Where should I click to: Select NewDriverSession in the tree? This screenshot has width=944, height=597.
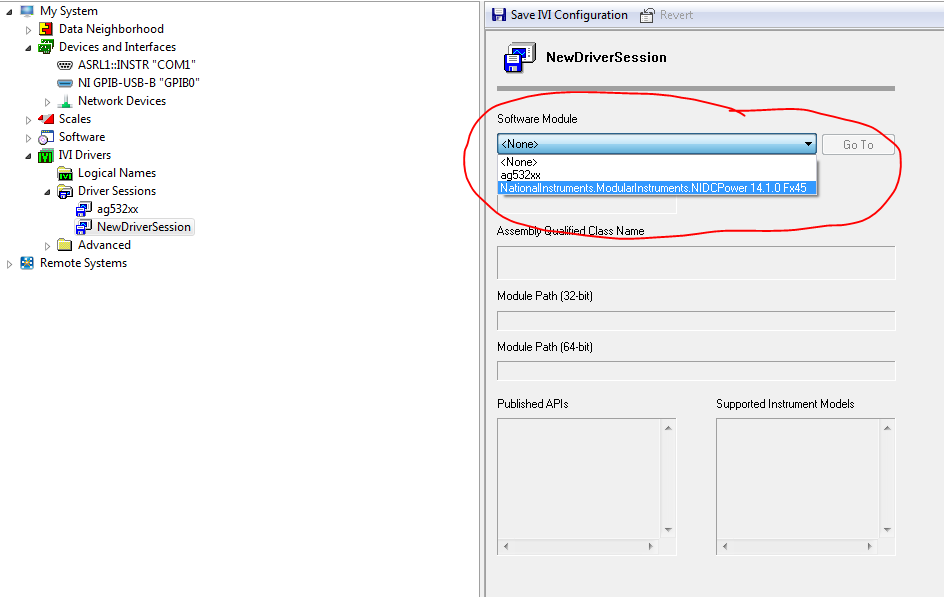(144, 227)
